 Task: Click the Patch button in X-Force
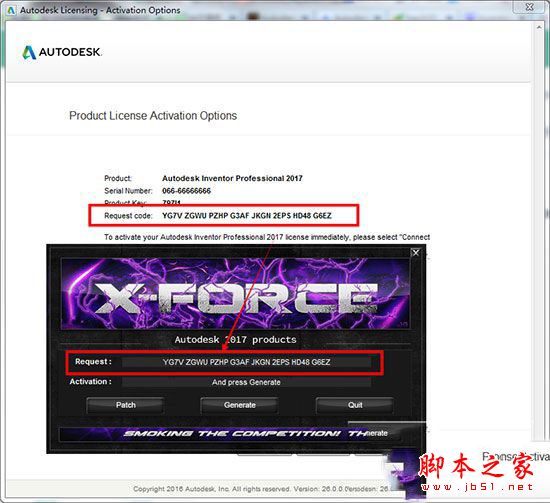tap(125, 405)
